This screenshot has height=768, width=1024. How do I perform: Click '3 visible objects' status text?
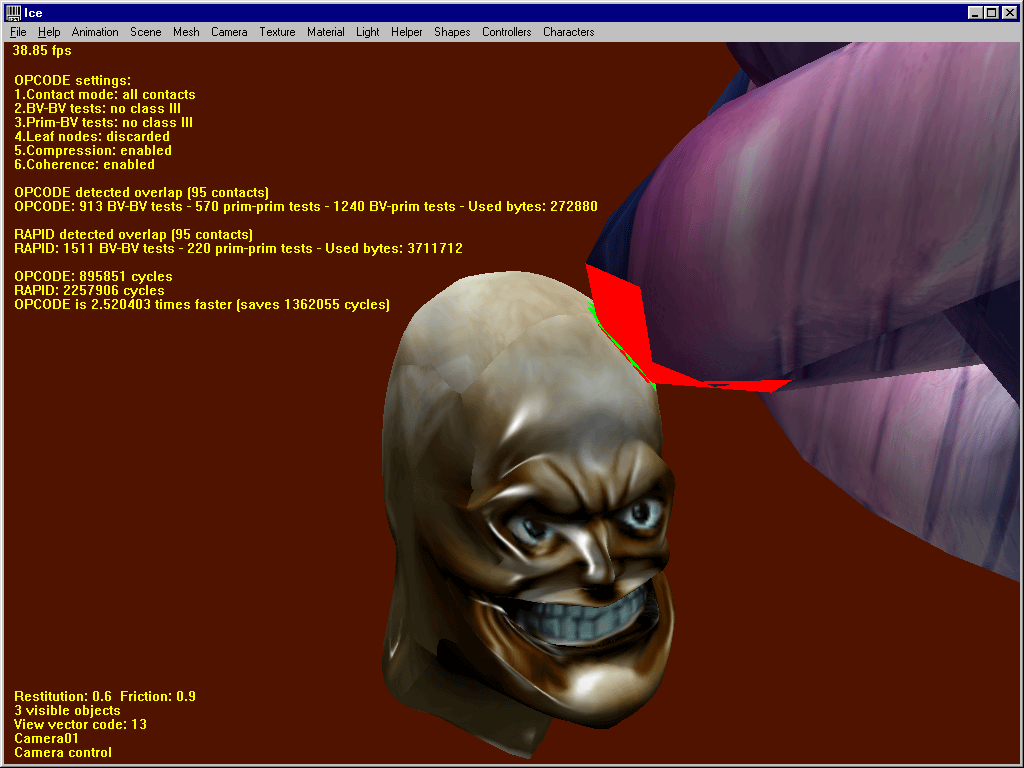(67, 711)
